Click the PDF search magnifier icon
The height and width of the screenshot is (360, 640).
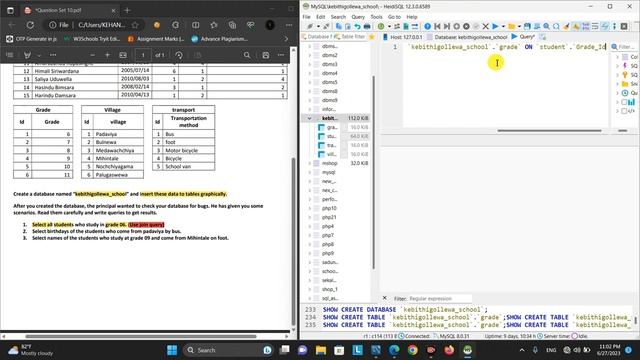[x=247, y=55]
